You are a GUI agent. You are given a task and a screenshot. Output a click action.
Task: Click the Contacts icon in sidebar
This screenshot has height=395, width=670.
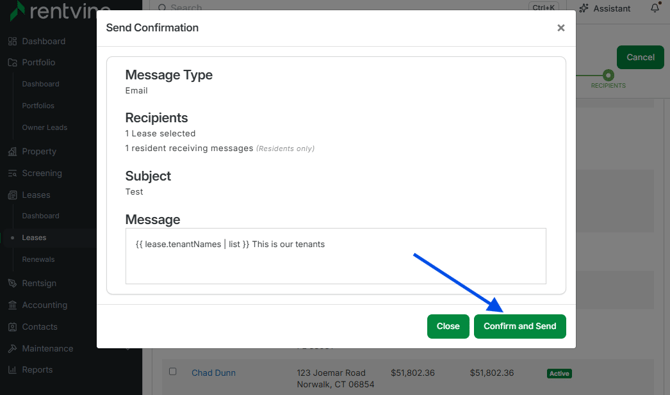pos(12,327)
